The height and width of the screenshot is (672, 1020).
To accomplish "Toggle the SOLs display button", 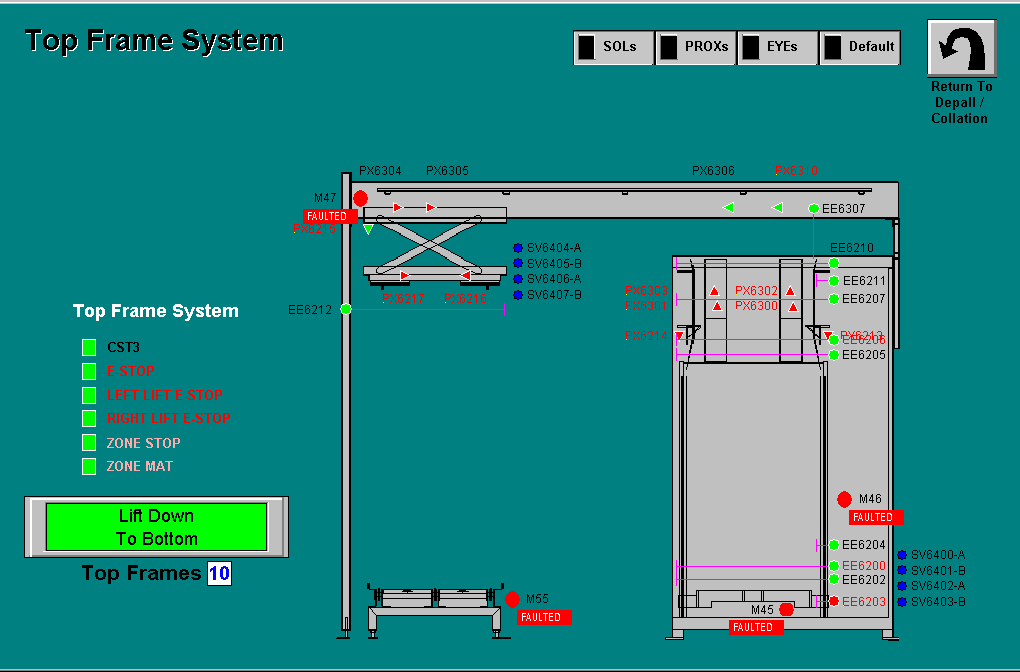I will 613,47.
